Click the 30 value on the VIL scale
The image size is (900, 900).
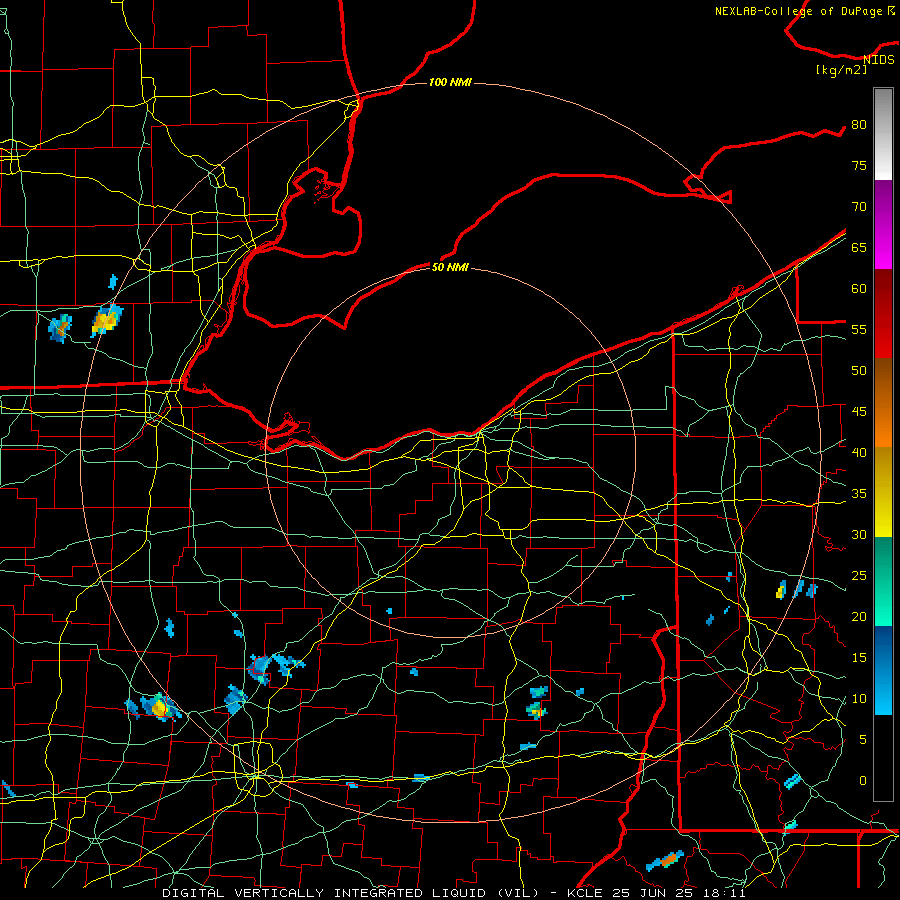pos(859,534)
